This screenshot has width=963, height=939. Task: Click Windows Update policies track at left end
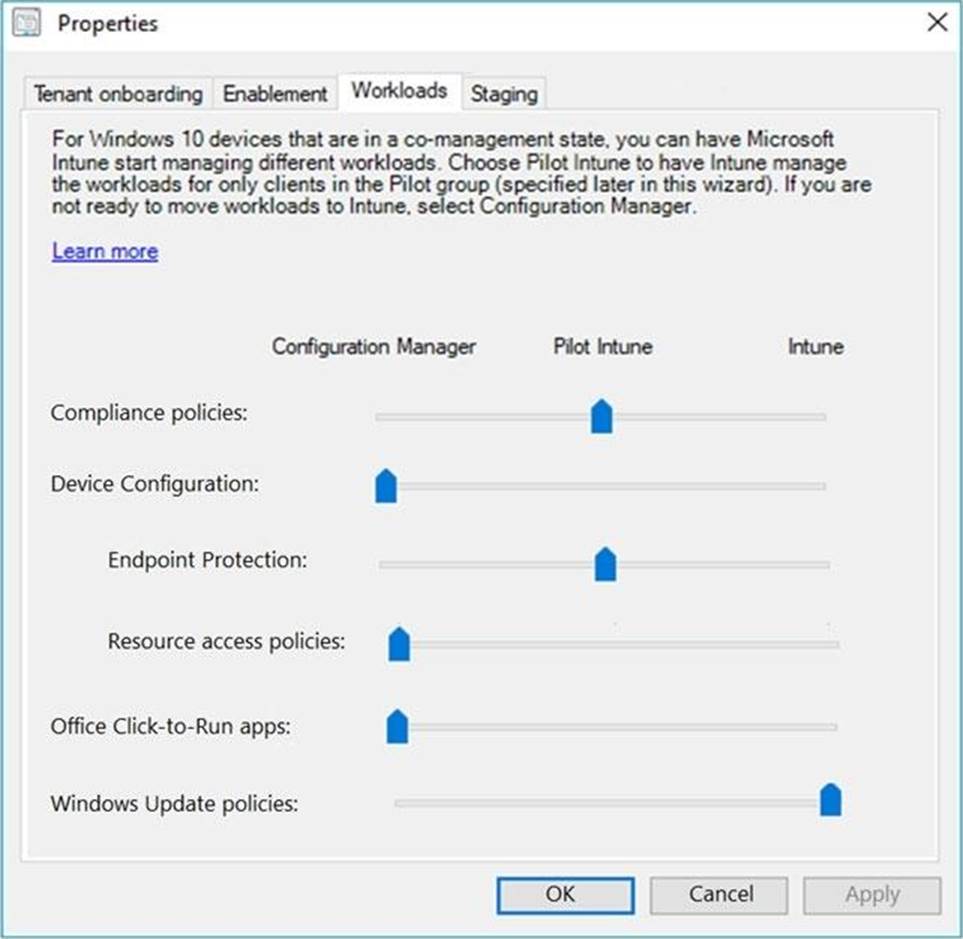(400, 802)
